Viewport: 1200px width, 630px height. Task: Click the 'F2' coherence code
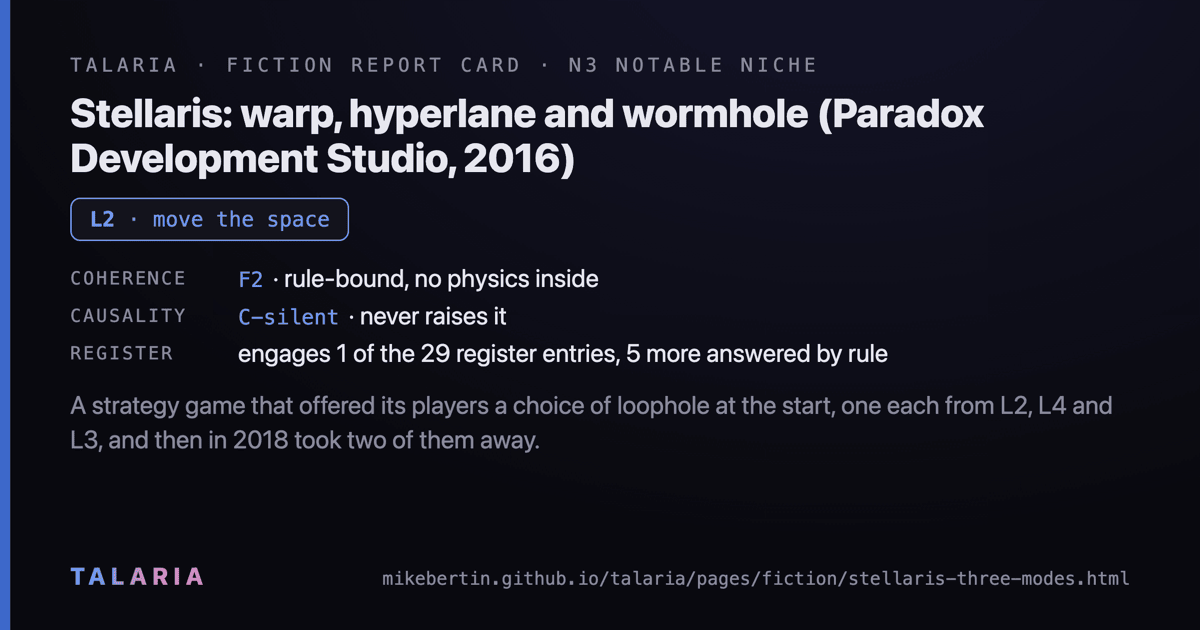[x=250, y=279]
